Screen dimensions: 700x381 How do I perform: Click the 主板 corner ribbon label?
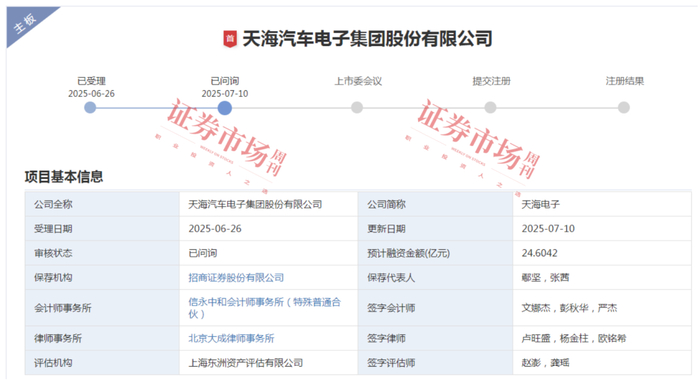[25, 23]
